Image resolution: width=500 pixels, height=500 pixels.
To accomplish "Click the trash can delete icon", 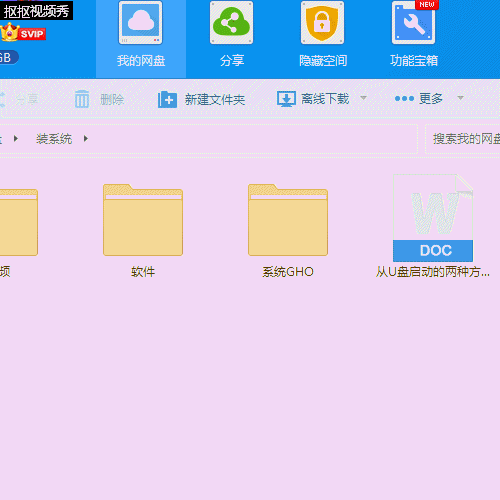I will tap(82, 99).
